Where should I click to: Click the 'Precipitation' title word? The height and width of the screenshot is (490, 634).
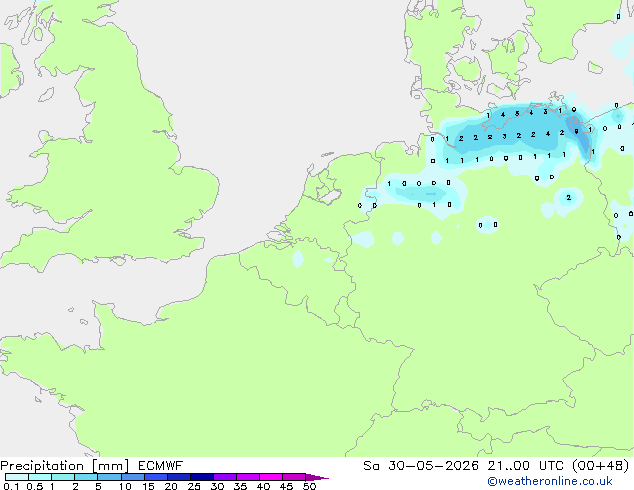(x=42, y=466)
